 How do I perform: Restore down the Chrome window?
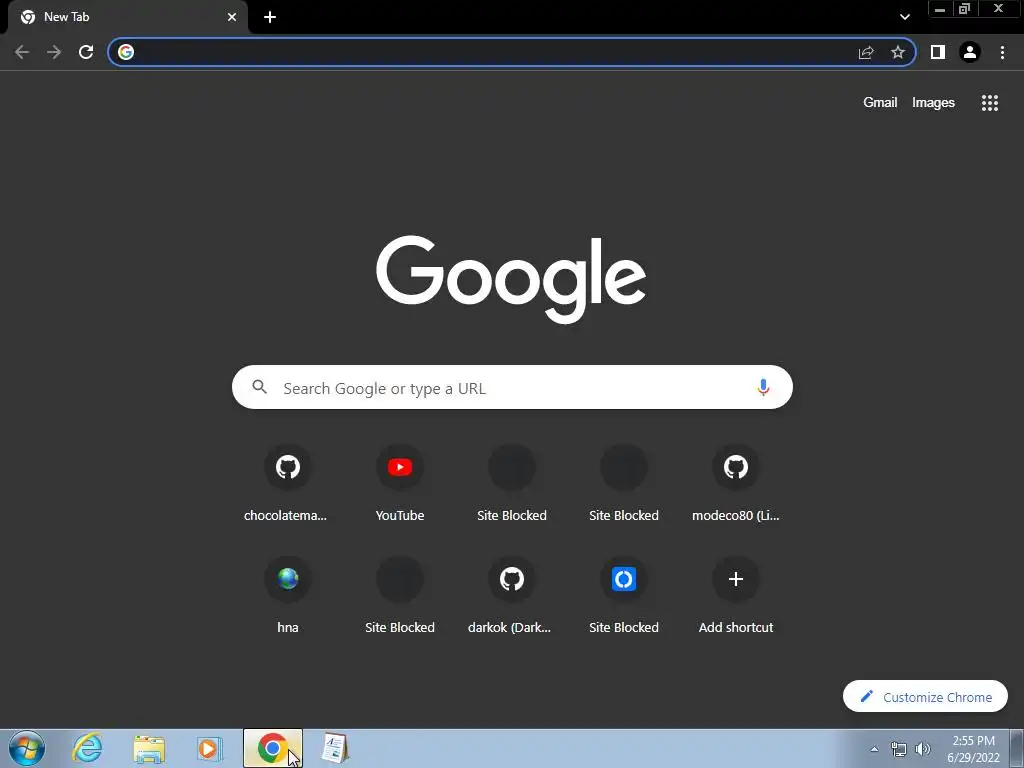(x=964, y=9)
